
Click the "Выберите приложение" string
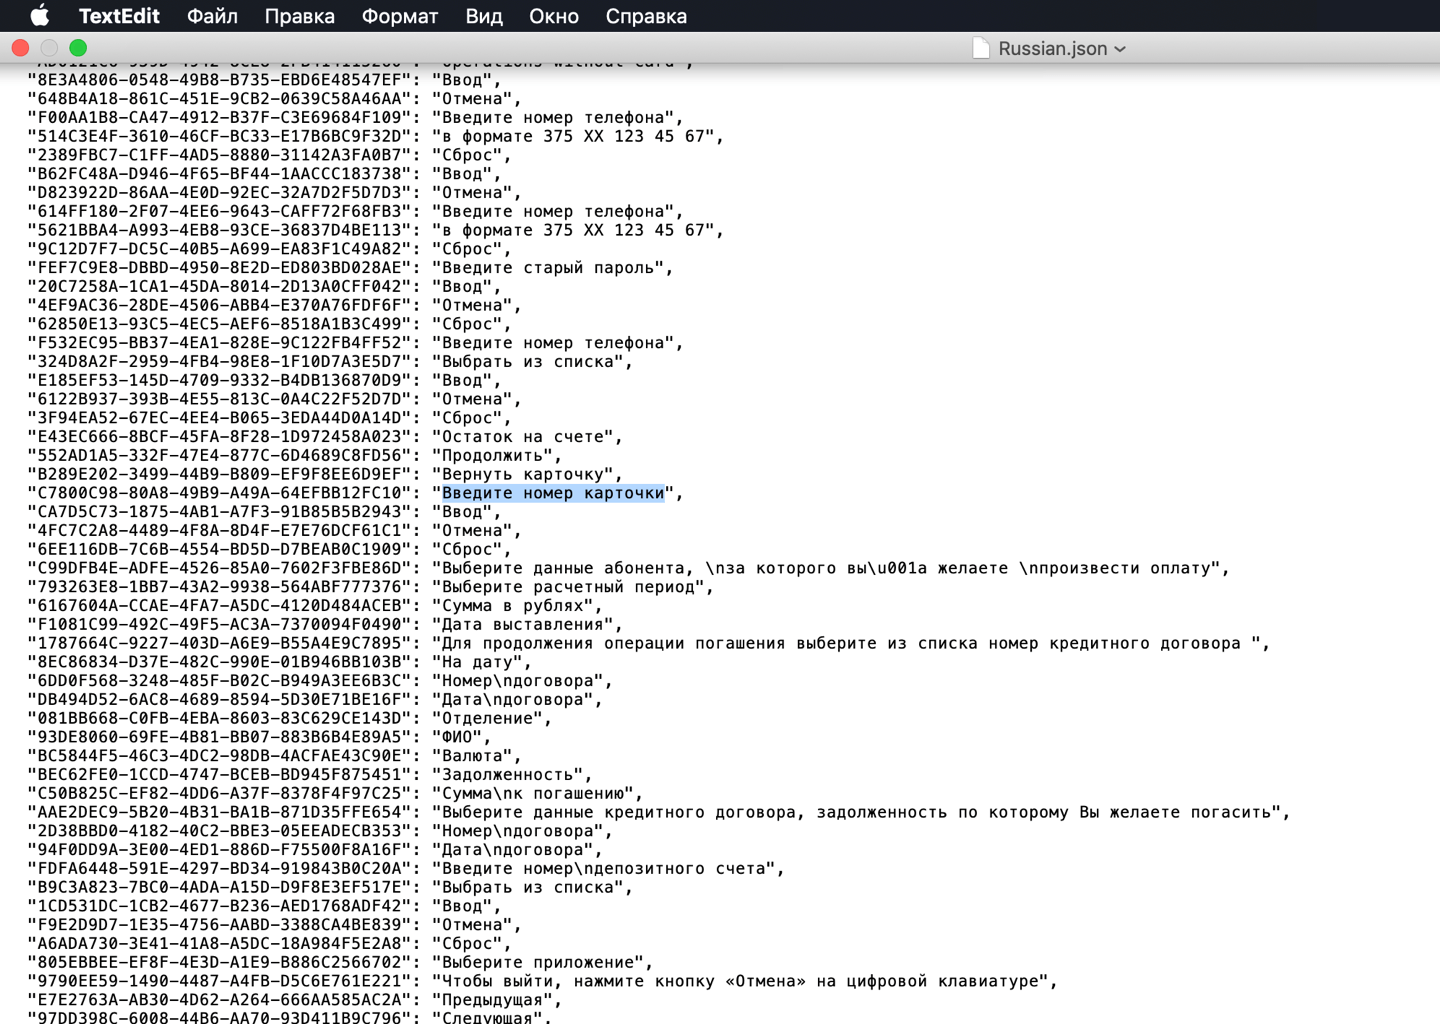click(542, 962)
